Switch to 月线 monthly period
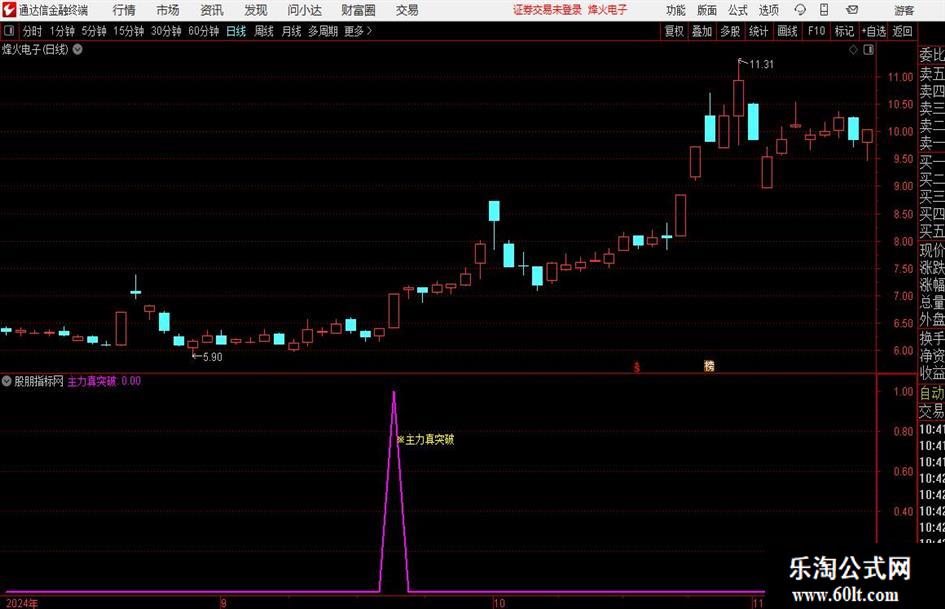Image resolution: width=945 pixels, height=609 pixels. [x=291, y=31]
